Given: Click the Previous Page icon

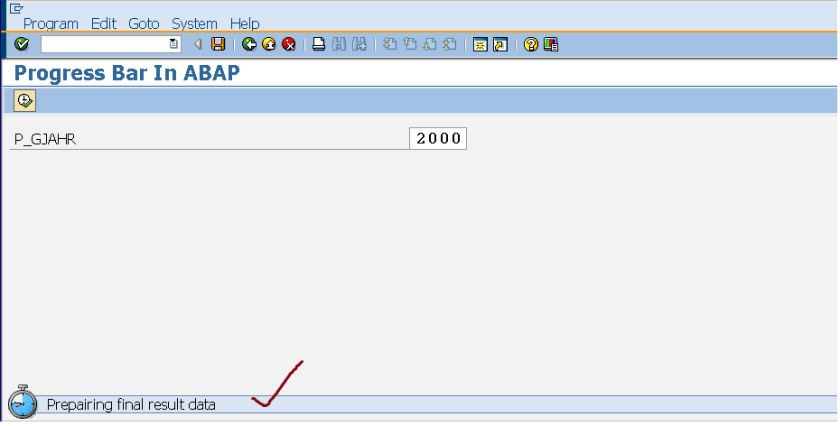Looking at the screenshot, I should click(x=410, y=44).
